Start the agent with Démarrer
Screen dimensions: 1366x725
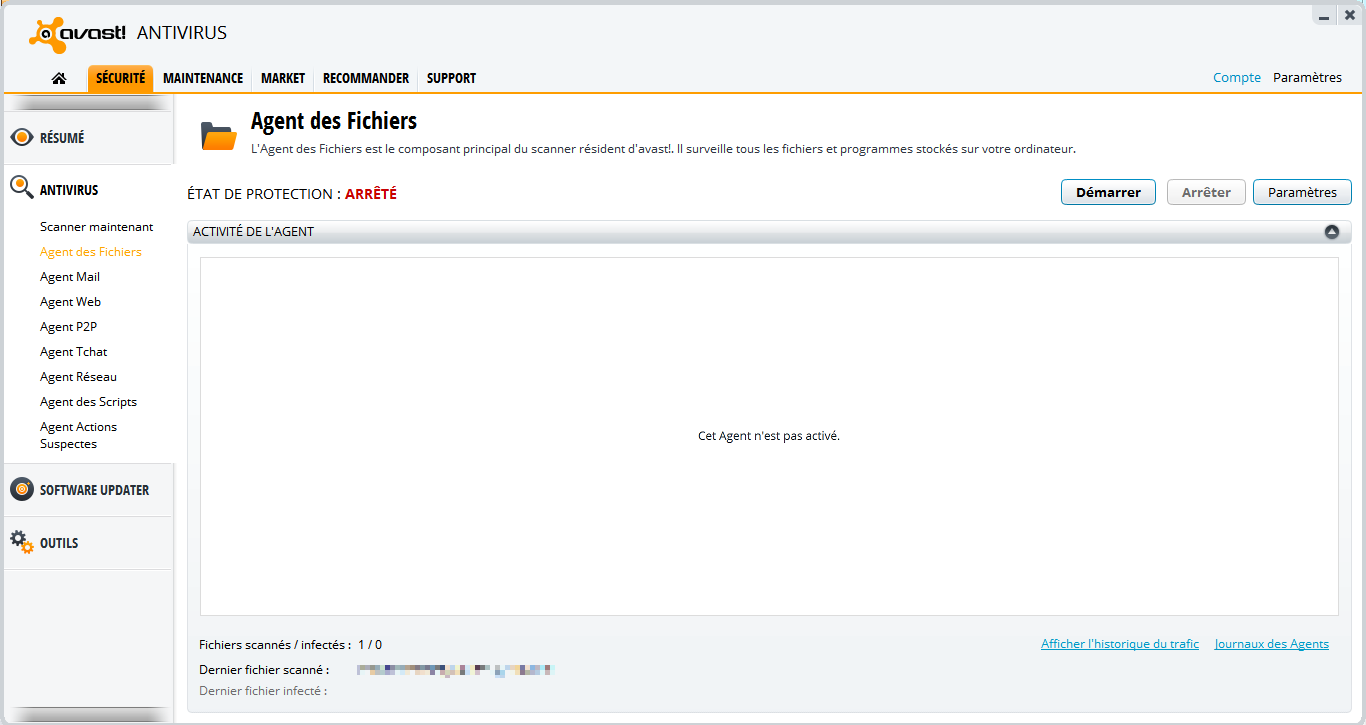pyautogui.click(x=1108, y=192)
